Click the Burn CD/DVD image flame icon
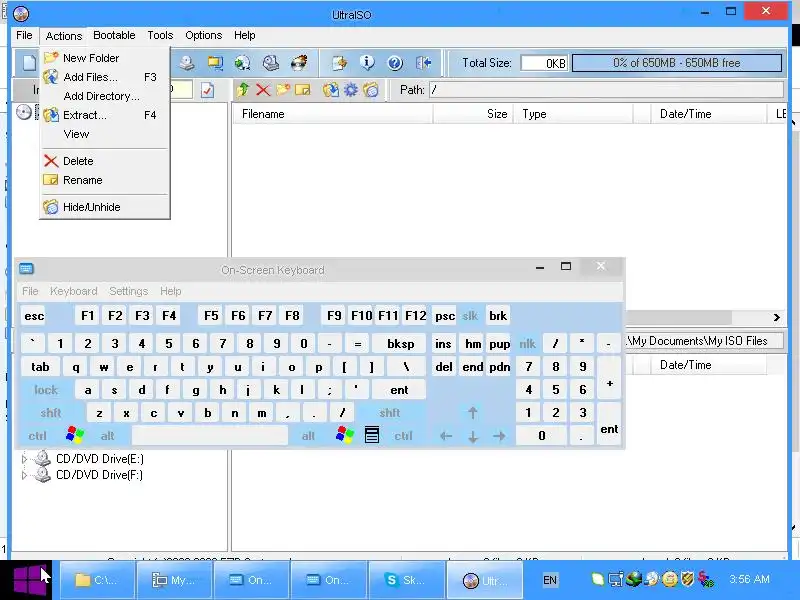Image resolution: width=800 pixels, height=600 pixels. coord(299,63)
